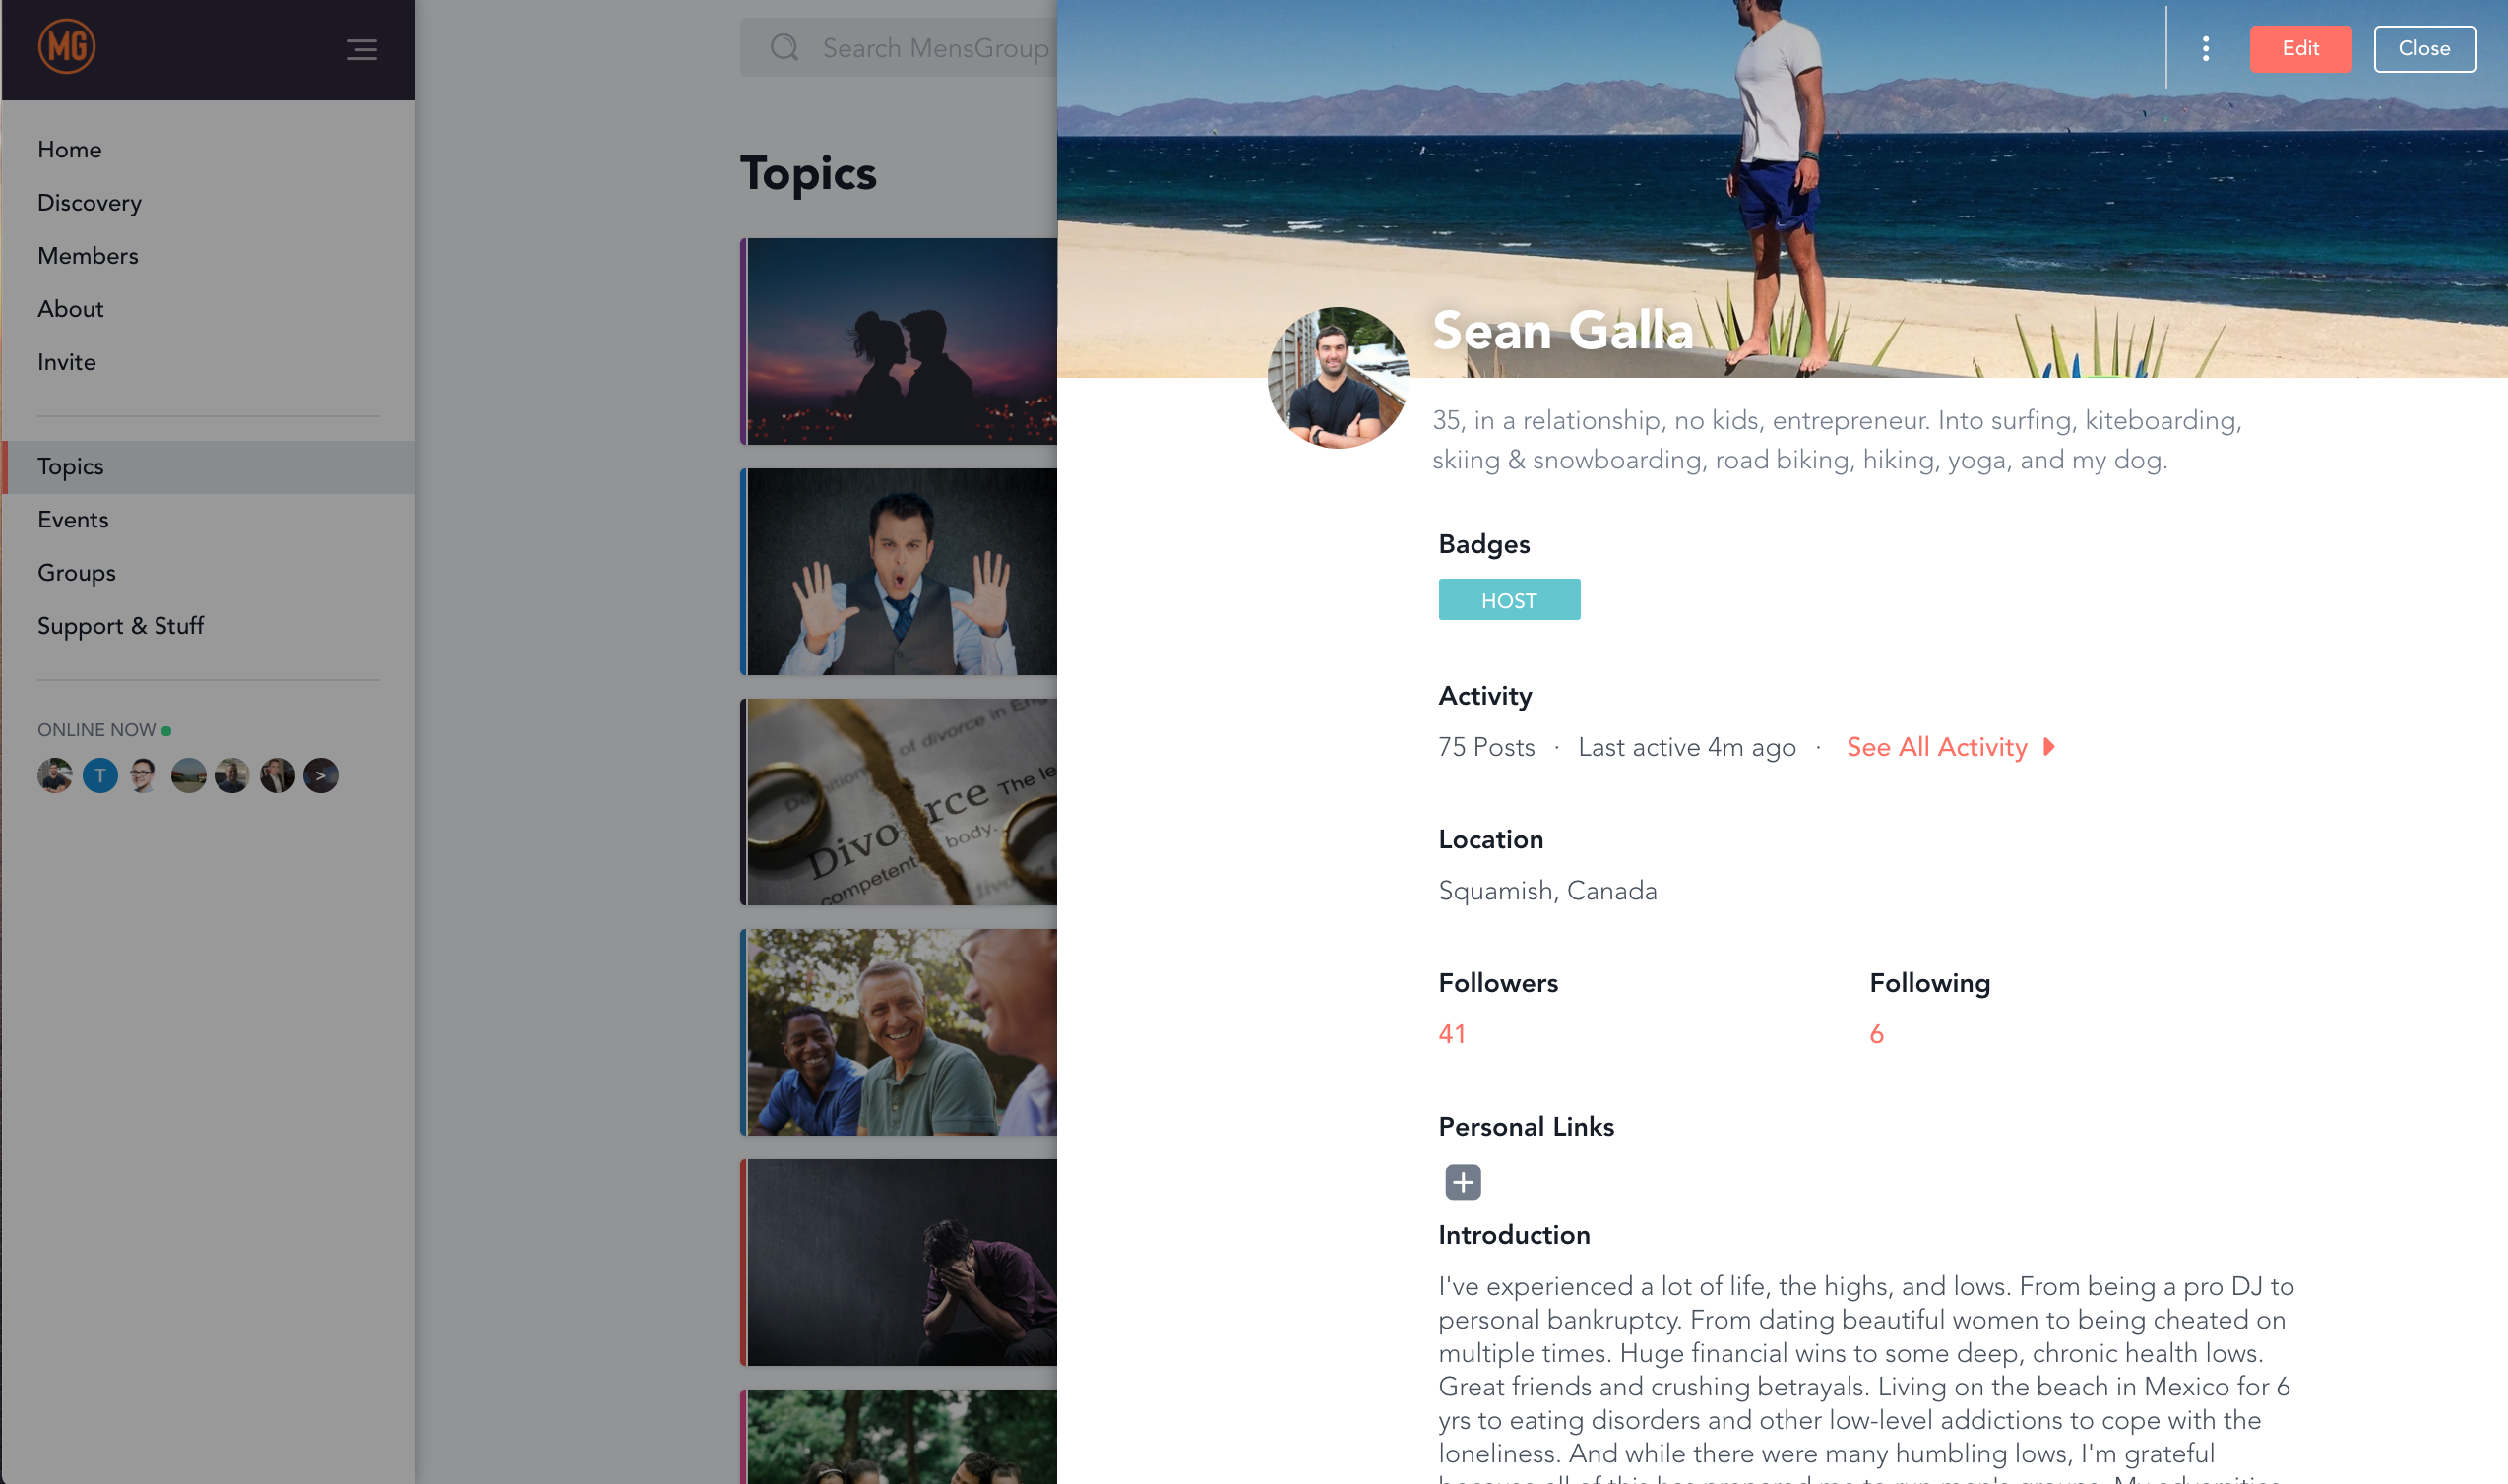View the 6 following list
This screenshot has width=2508, height=1484.
pyautogui.click(x=1876, y=1034)
